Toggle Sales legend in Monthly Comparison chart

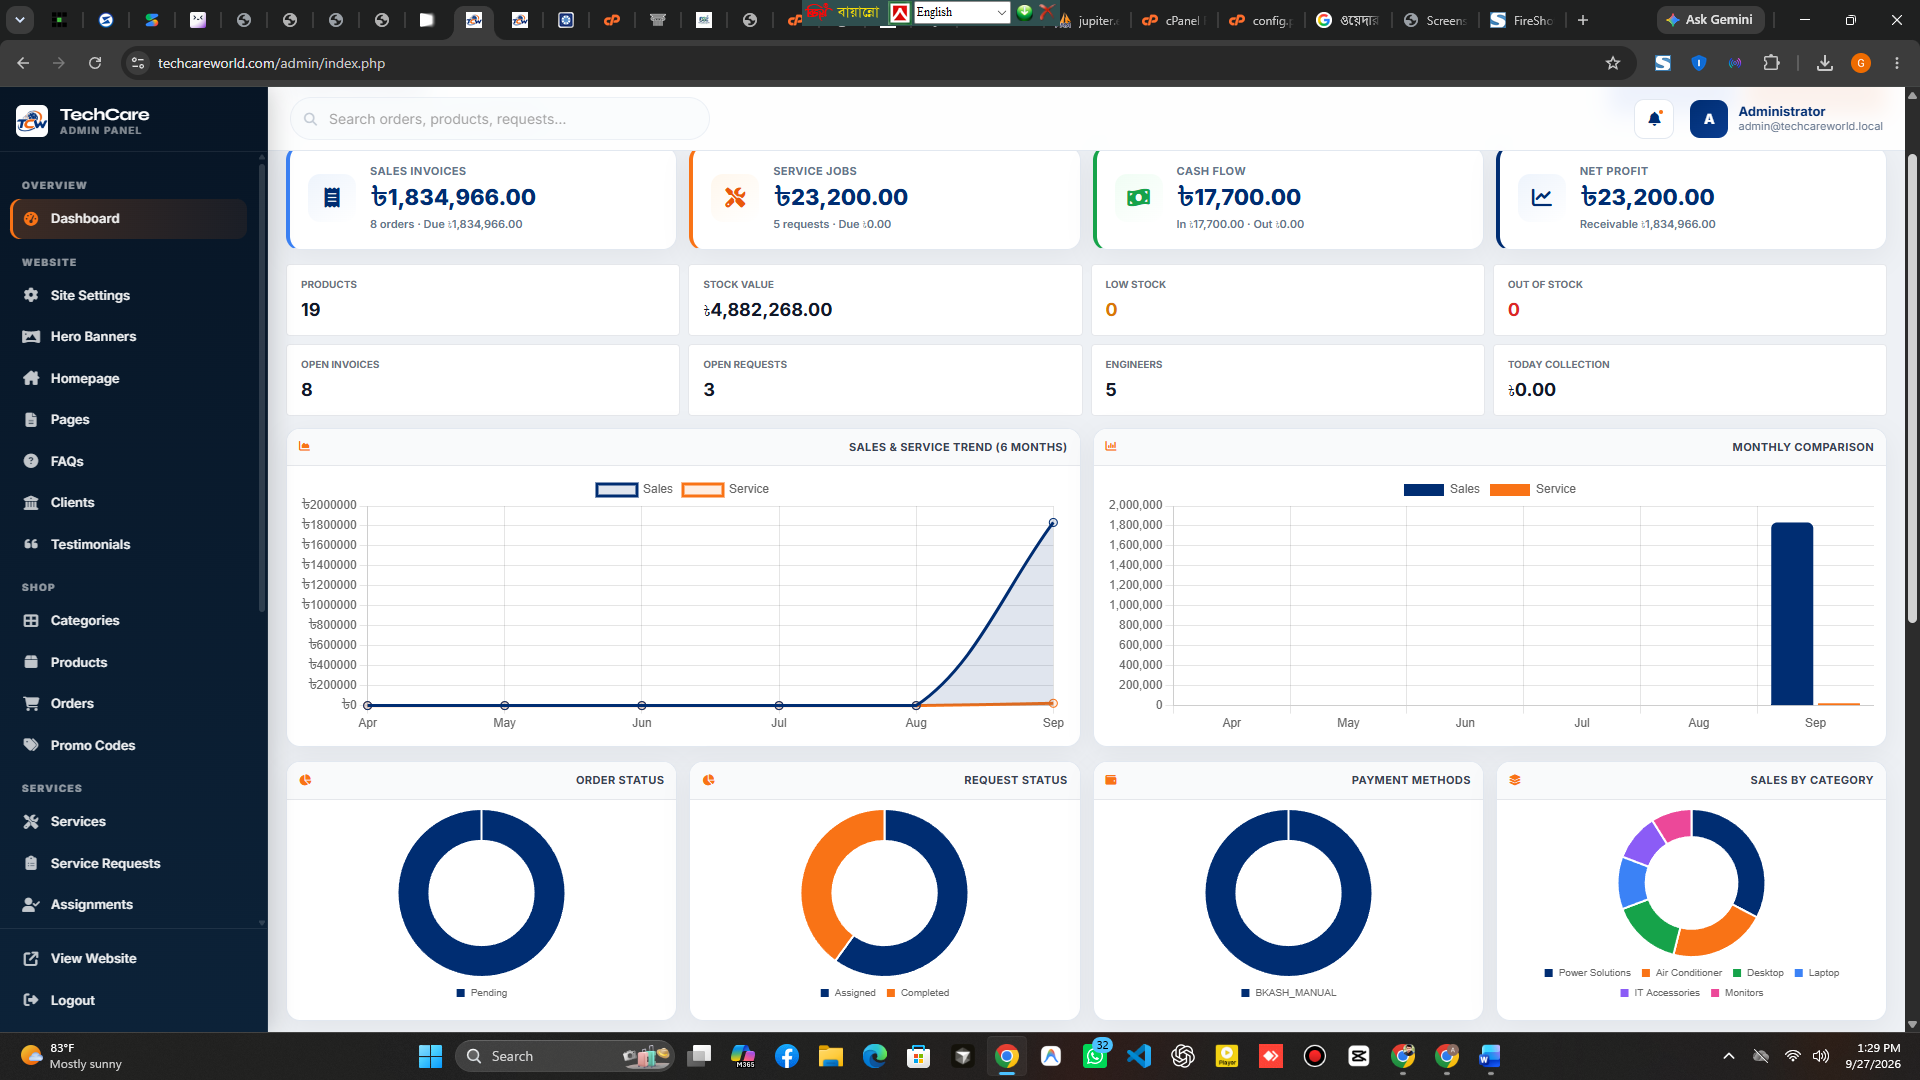[1441, 489]
